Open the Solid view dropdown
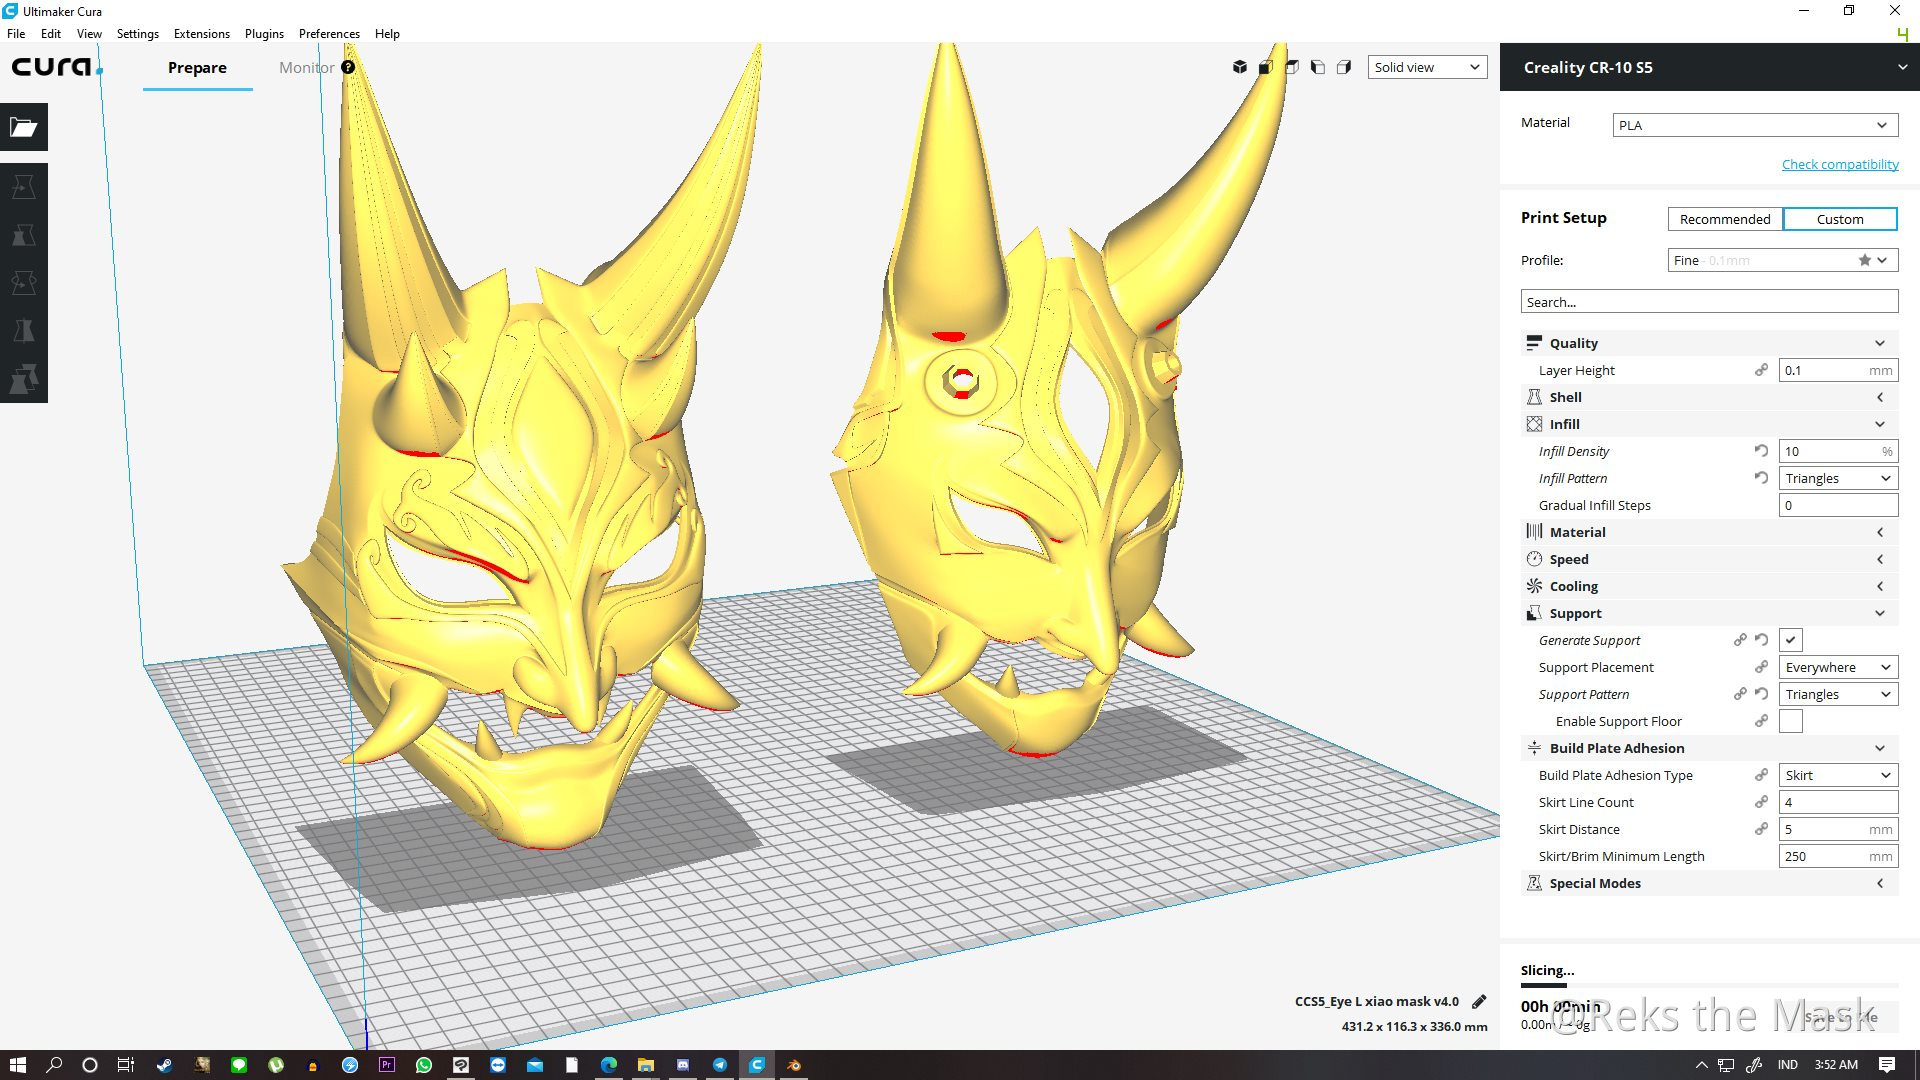The image size is (1920, 1080). coord(1427,67)
